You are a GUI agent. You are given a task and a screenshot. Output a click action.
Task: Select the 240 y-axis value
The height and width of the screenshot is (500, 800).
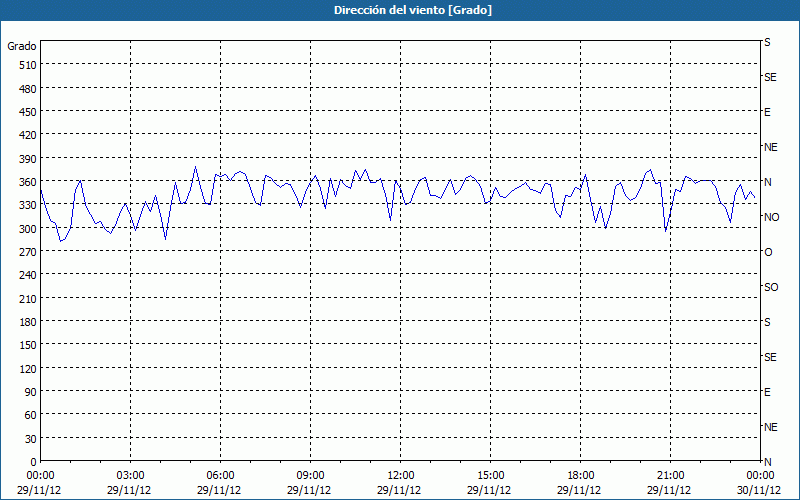click(29, 276)
